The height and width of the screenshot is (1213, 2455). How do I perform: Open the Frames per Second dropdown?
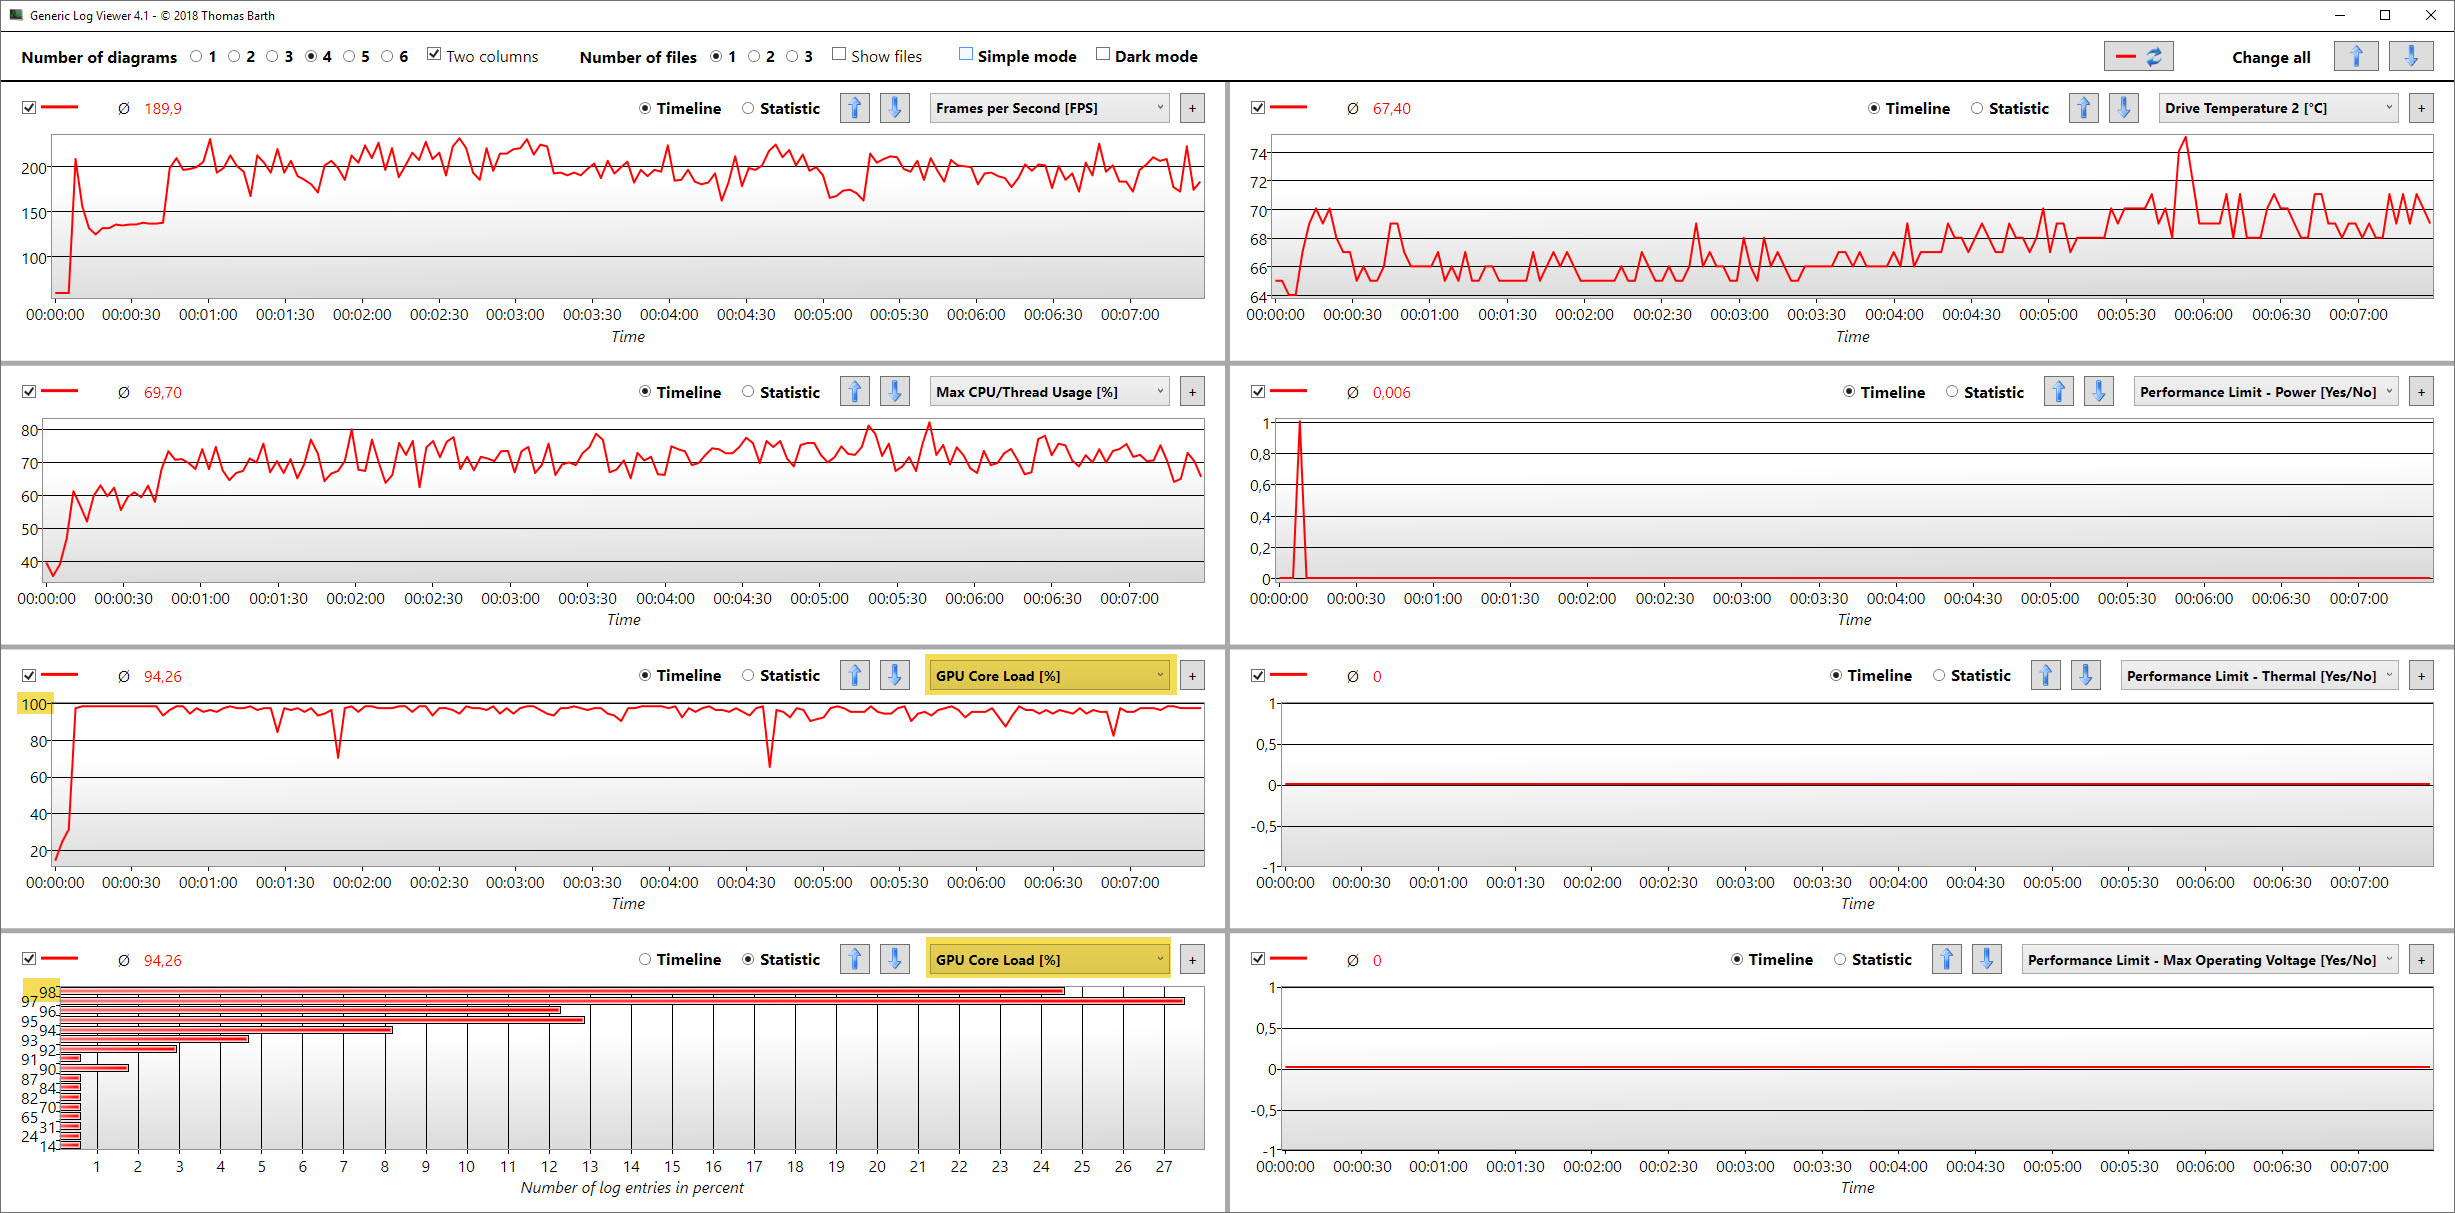click(x=1049, y=108)
